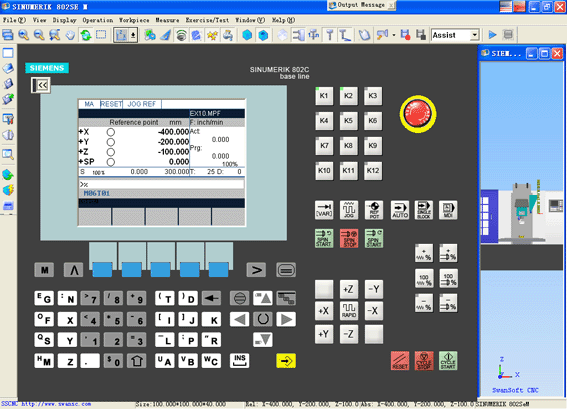Open the www.swansc.com link
This screenshot has height=409, width=567.
click(56, 404)
